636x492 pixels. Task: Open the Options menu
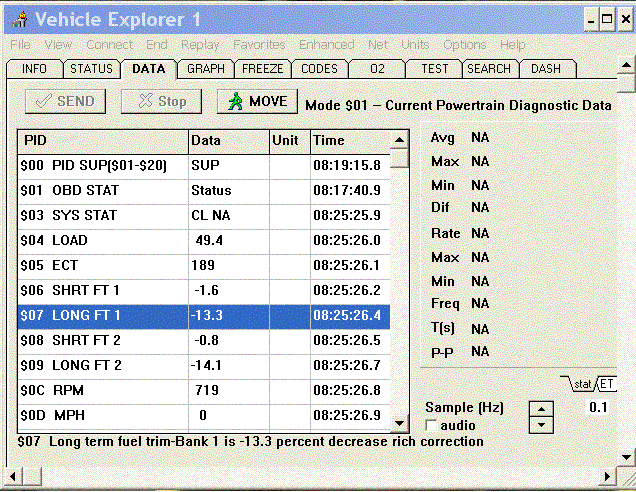pos(464,45)
